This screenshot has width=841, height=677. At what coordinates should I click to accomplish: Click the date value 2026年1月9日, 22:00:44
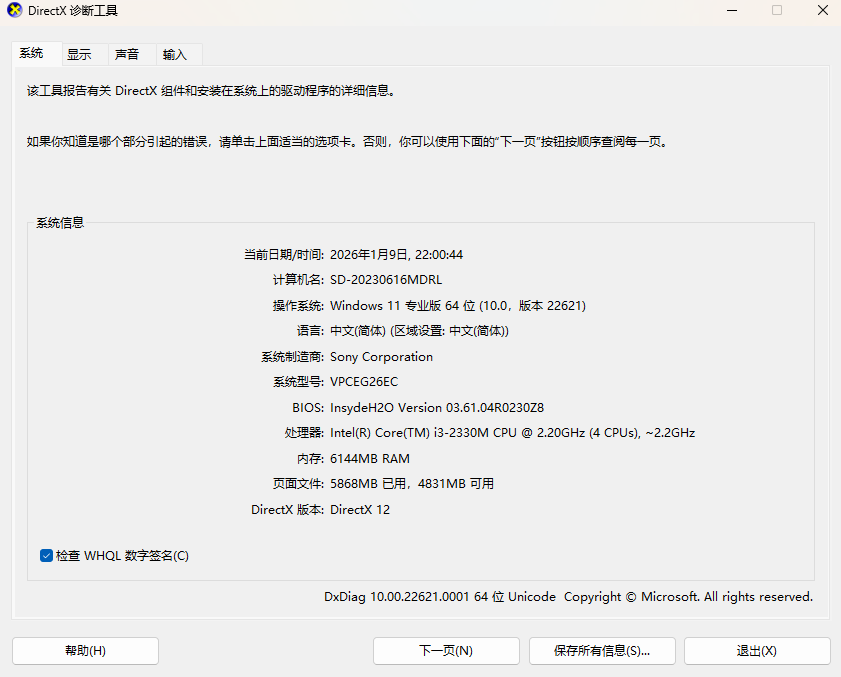(x=396, y=255)
